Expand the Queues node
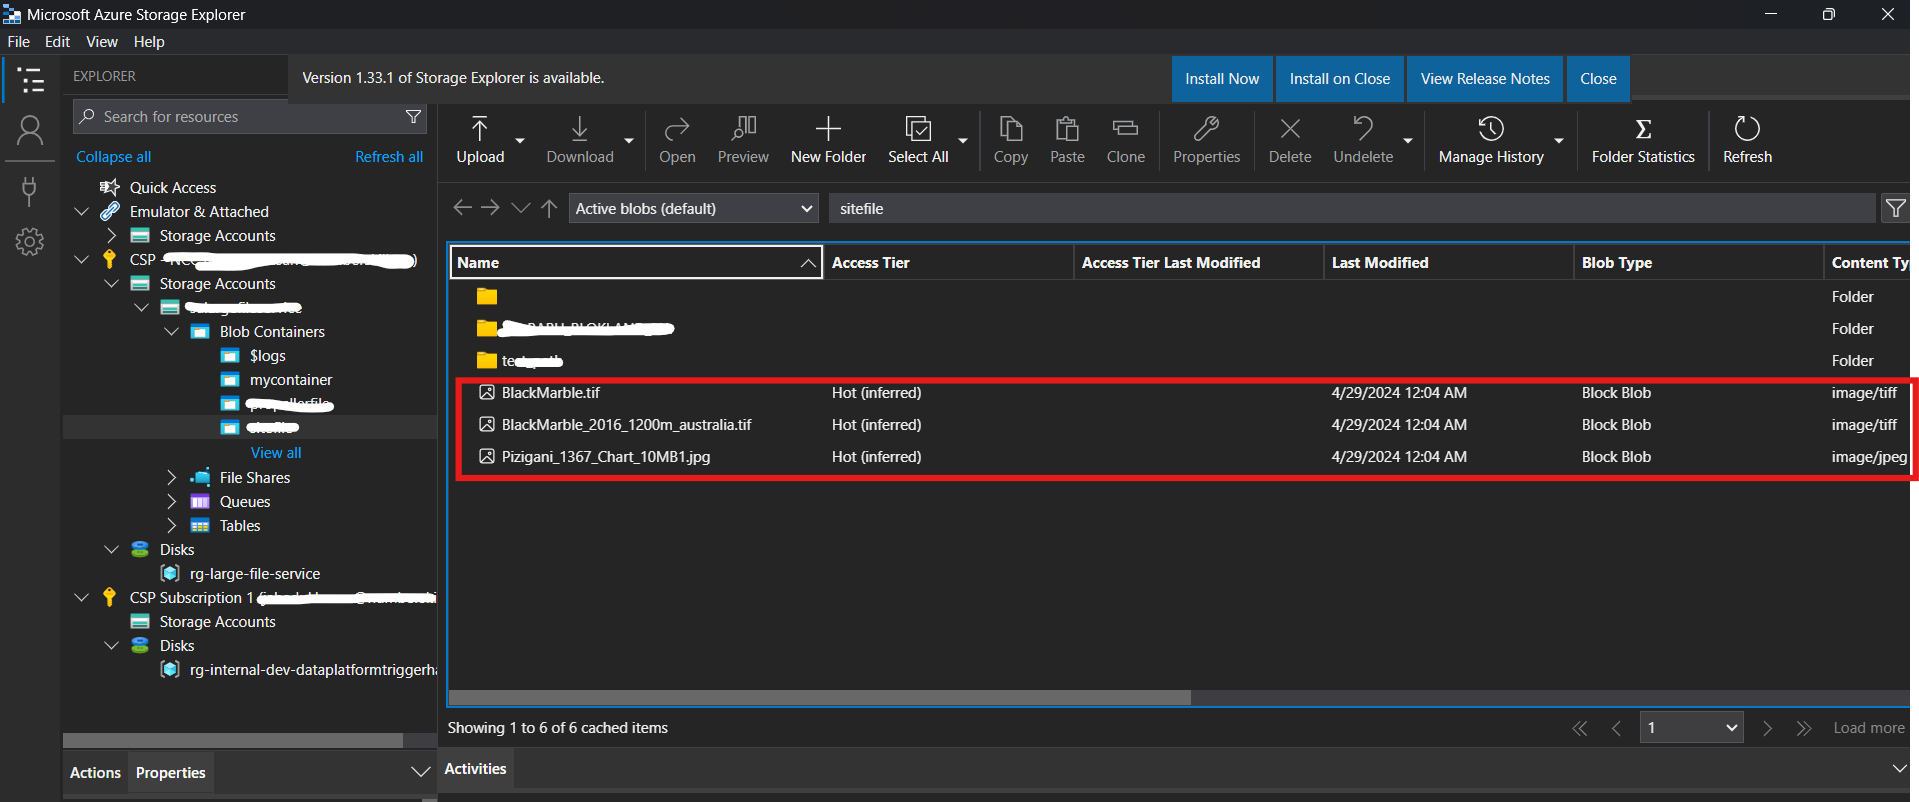1919x802 pixels. pyautogui.click(x=172, y=501)
